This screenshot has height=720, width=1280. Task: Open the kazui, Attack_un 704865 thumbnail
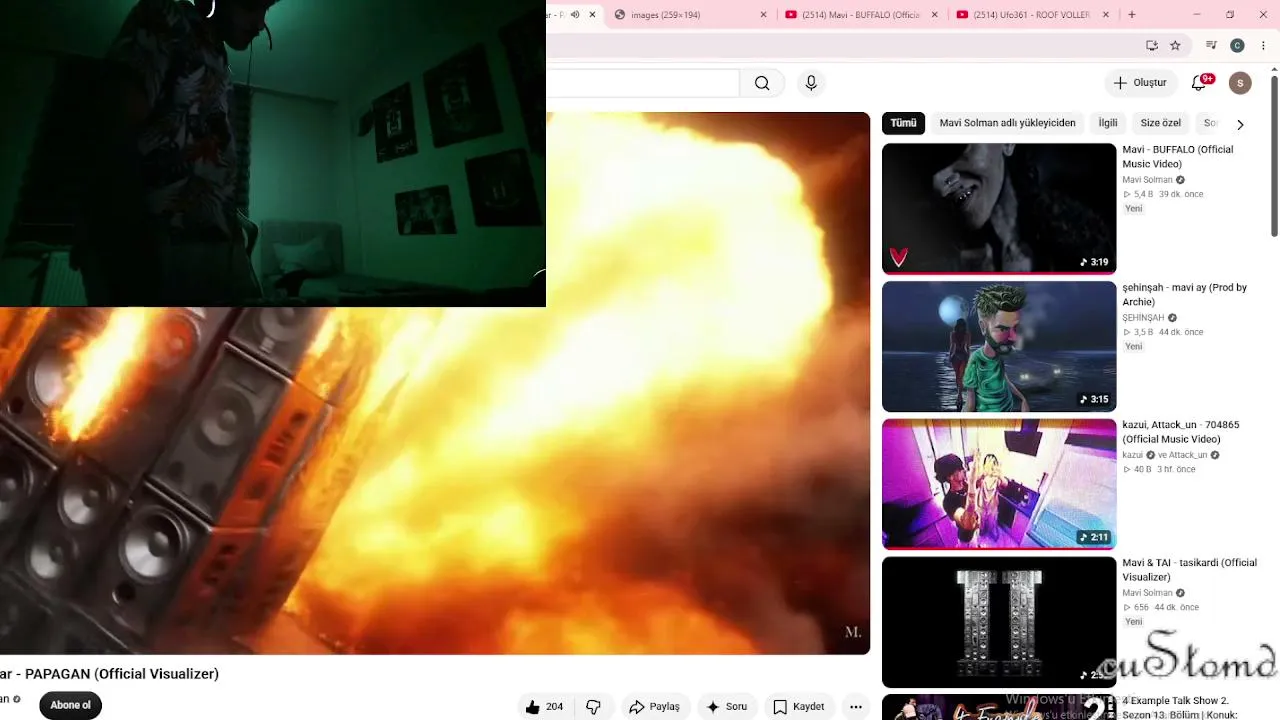999,484
